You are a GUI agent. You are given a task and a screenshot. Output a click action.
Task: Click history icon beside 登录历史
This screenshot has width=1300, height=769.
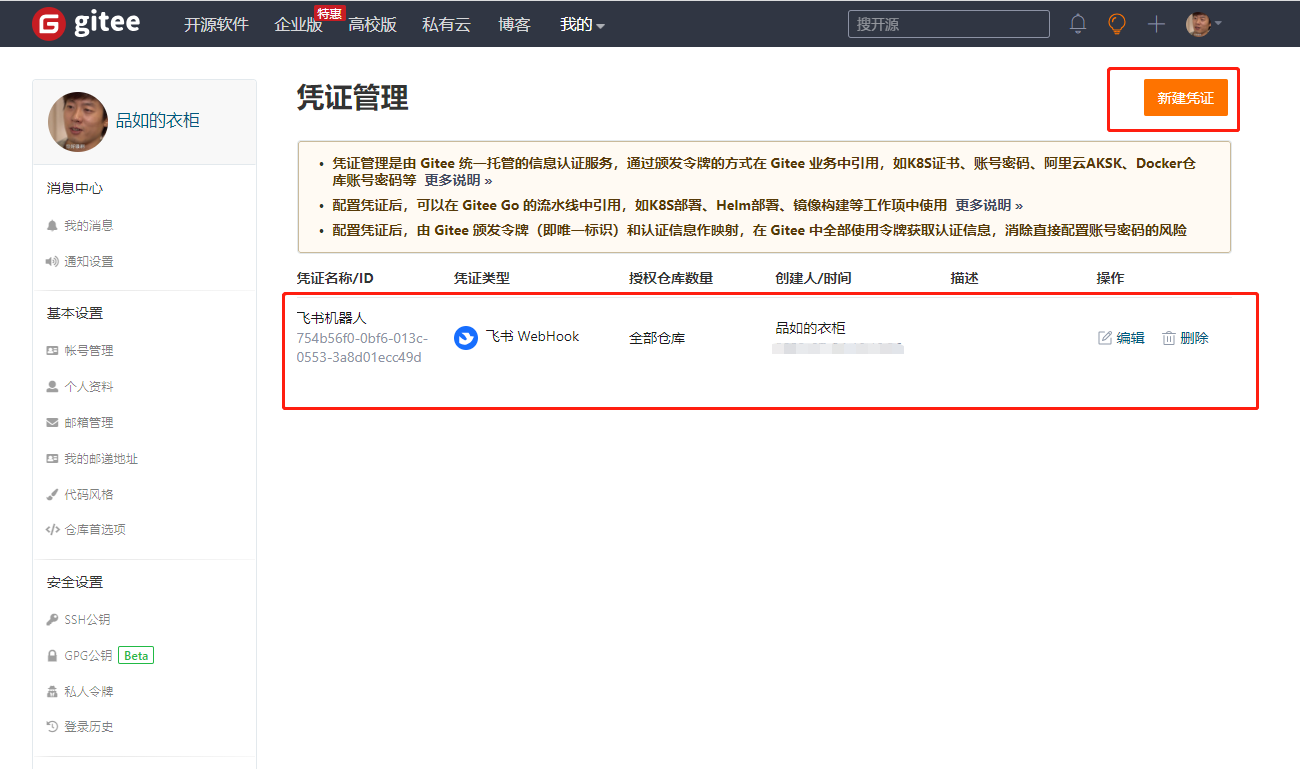tap(53, 727)
